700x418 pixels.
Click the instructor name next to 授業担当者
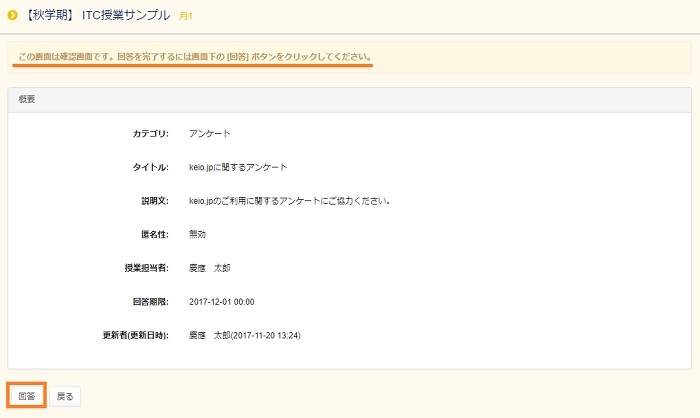(x=210, y=268)
